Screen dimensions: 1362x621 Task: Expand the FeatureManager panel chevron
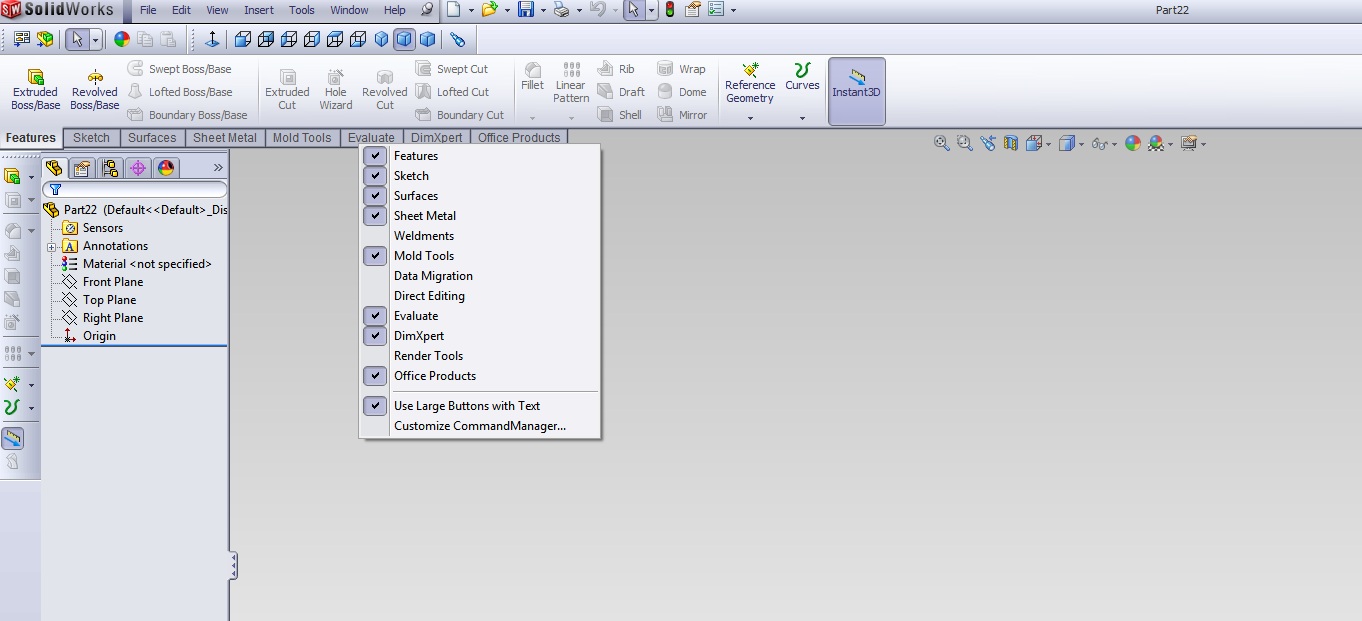[218, 168]
